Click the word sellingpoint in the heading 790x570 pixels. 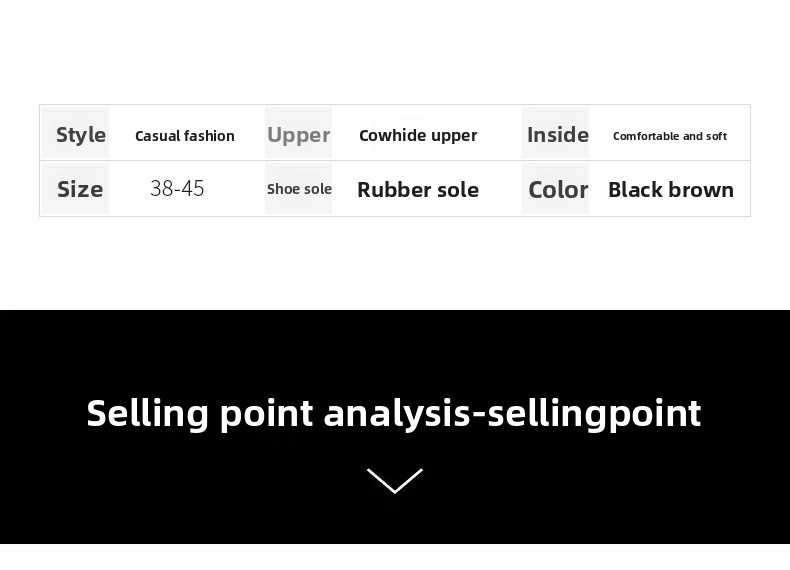594,413
